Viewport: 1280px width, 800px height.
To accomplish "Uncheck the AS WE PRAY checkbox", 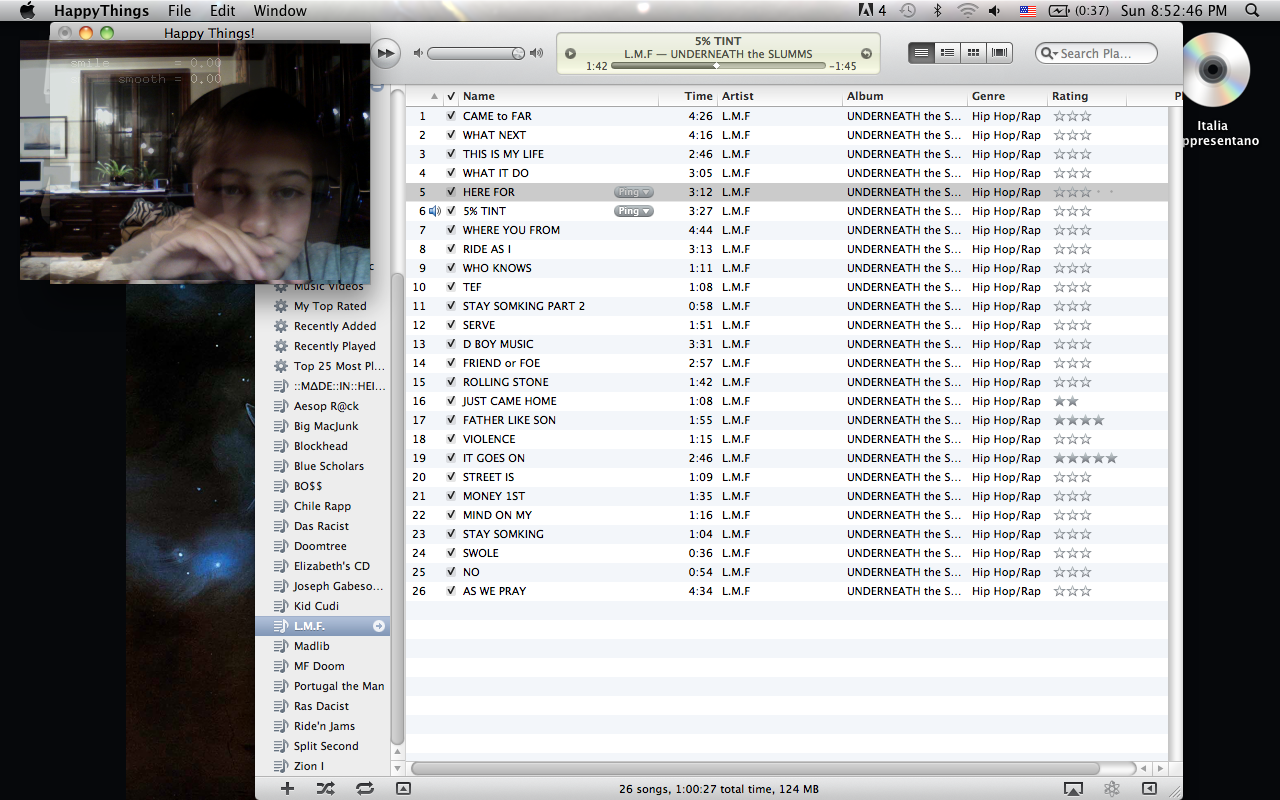I will [x=451, y=591].
